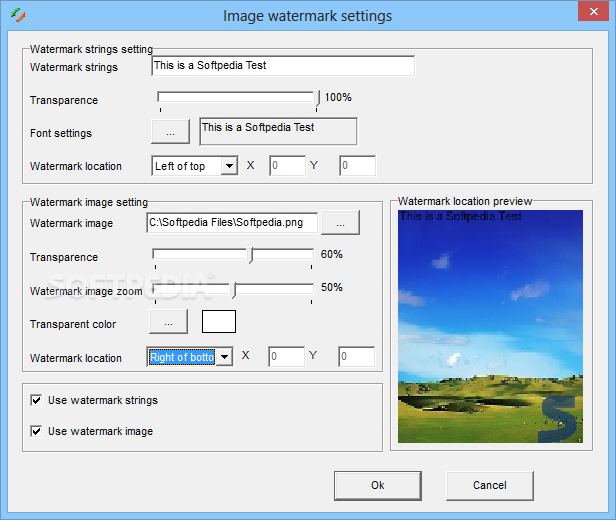Viewport: 616px width, 520px height.
Task: Click the 'Watermark image zoom' label
Action: click(x=86, y=291)
